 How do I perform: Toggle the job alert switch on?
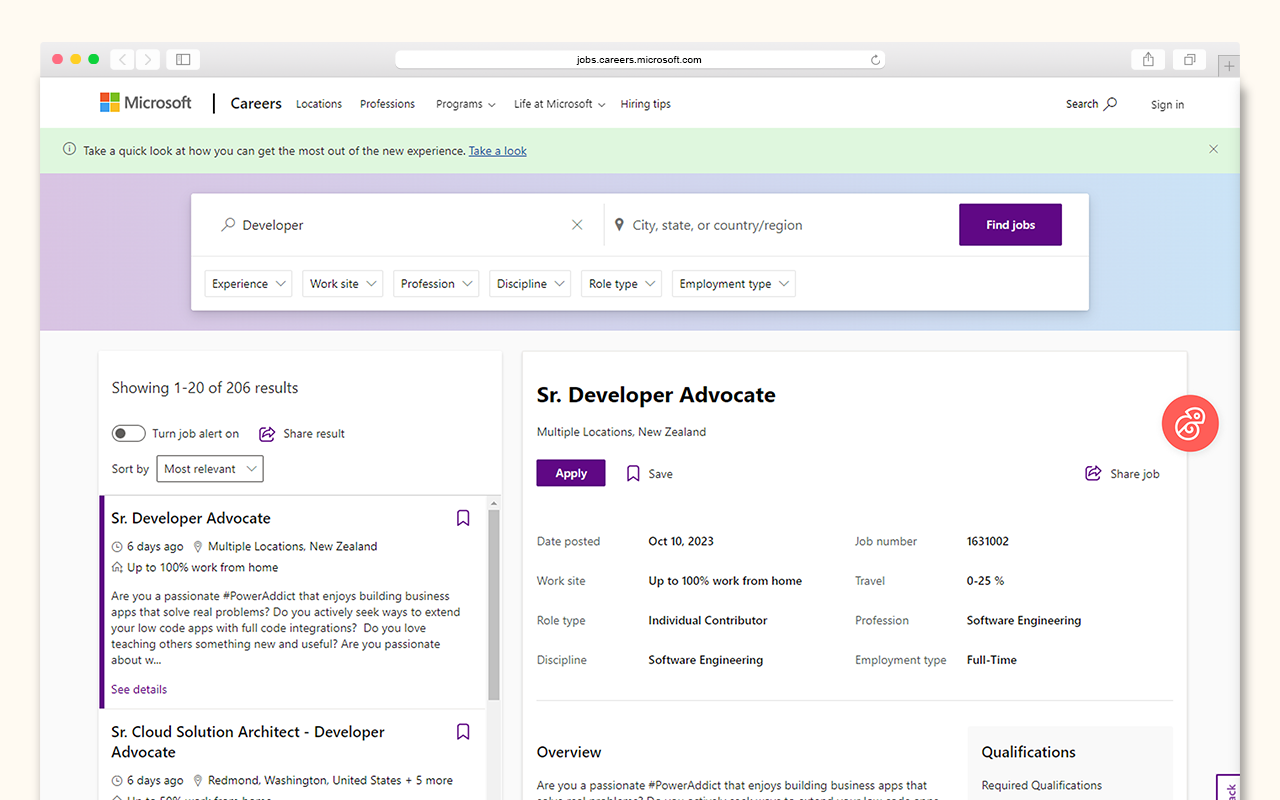[128, 434]
